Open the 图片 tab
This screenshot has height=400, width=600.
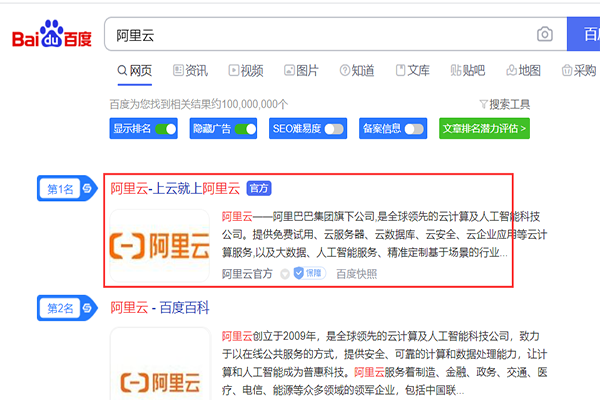pyautogui.click(x=301, y=71)
